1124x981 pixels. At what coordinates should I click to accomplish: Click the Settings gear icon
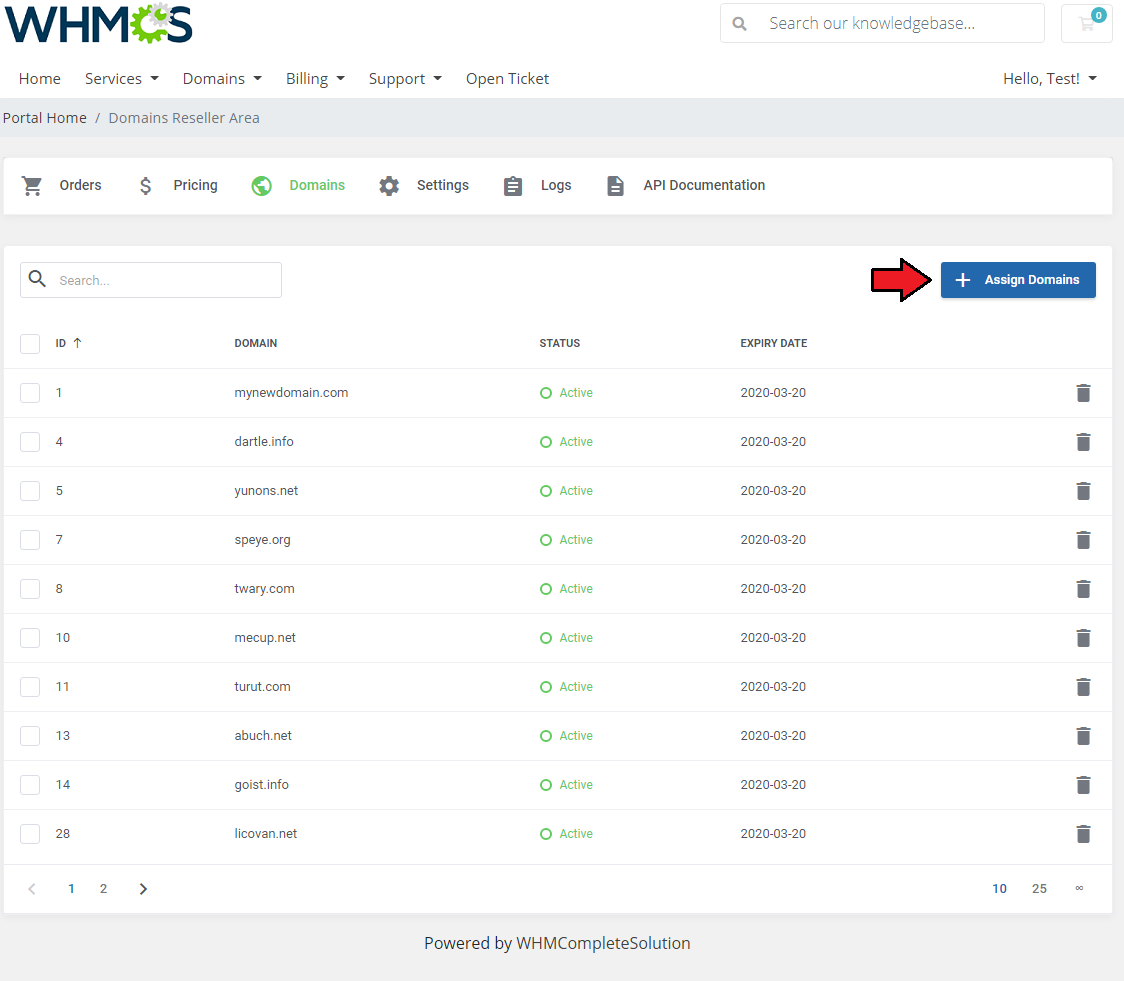coord(389,186)
